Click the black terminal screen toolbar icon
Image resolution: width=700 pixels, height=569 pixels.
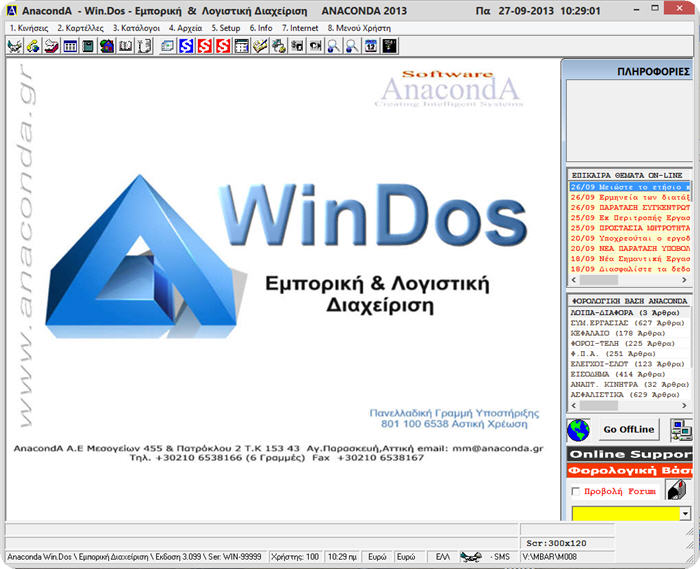click(x=389, y=46)
